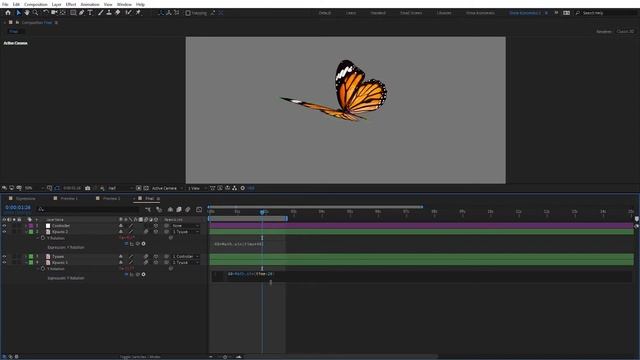
Task: Select the Clone Stamp tool
Action: click(x=109, y=13)
